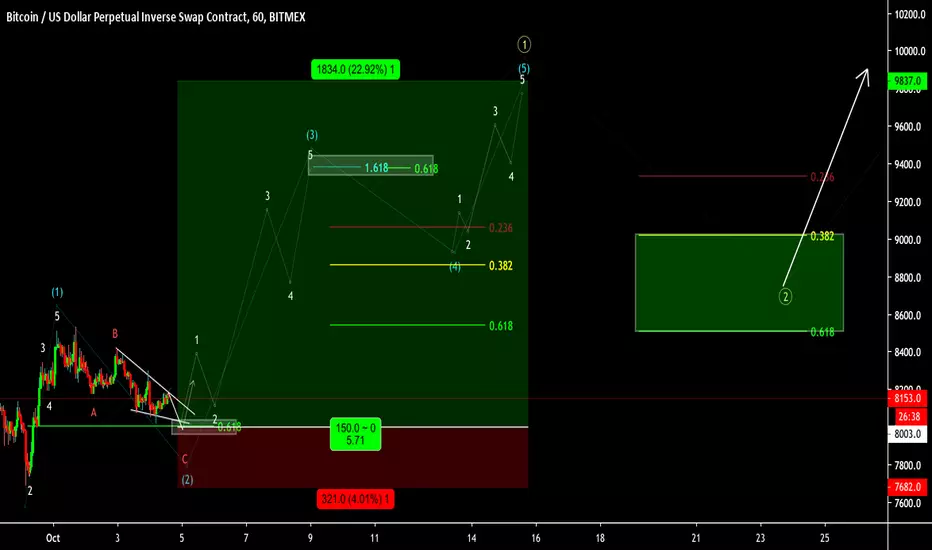
Task: Select the circled 2 label in the green rectangle
Action: (785, 296)
